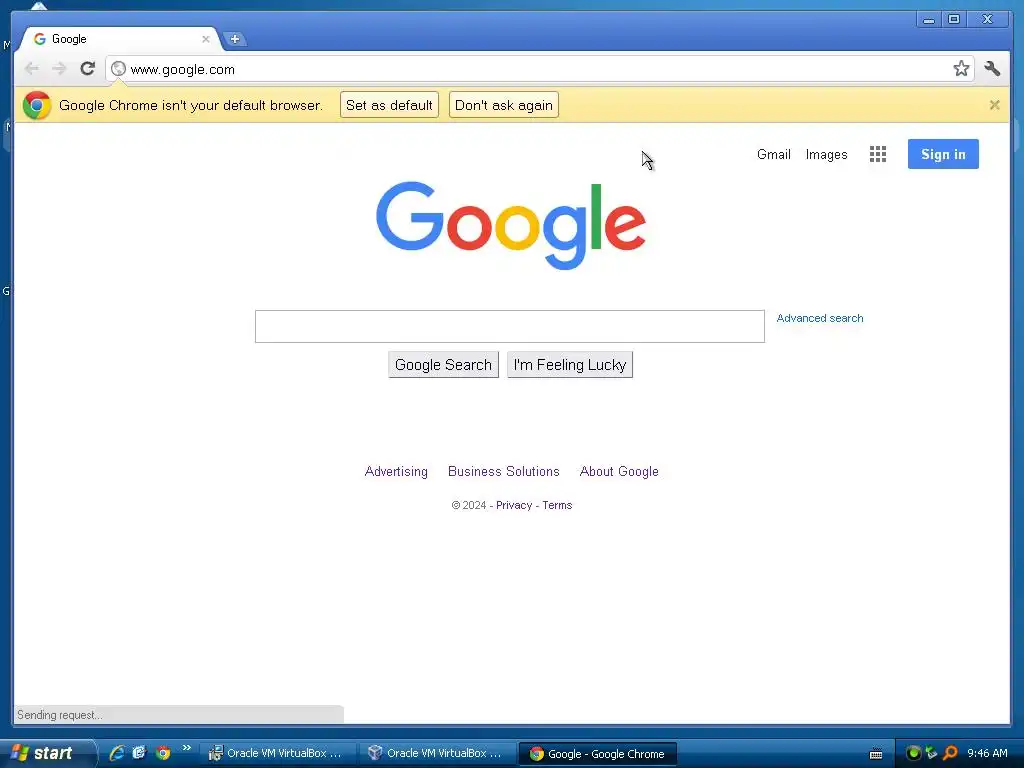Click the site info globe icon in address bar
This screenshot has height=768, width=1024.
point(118,69)
